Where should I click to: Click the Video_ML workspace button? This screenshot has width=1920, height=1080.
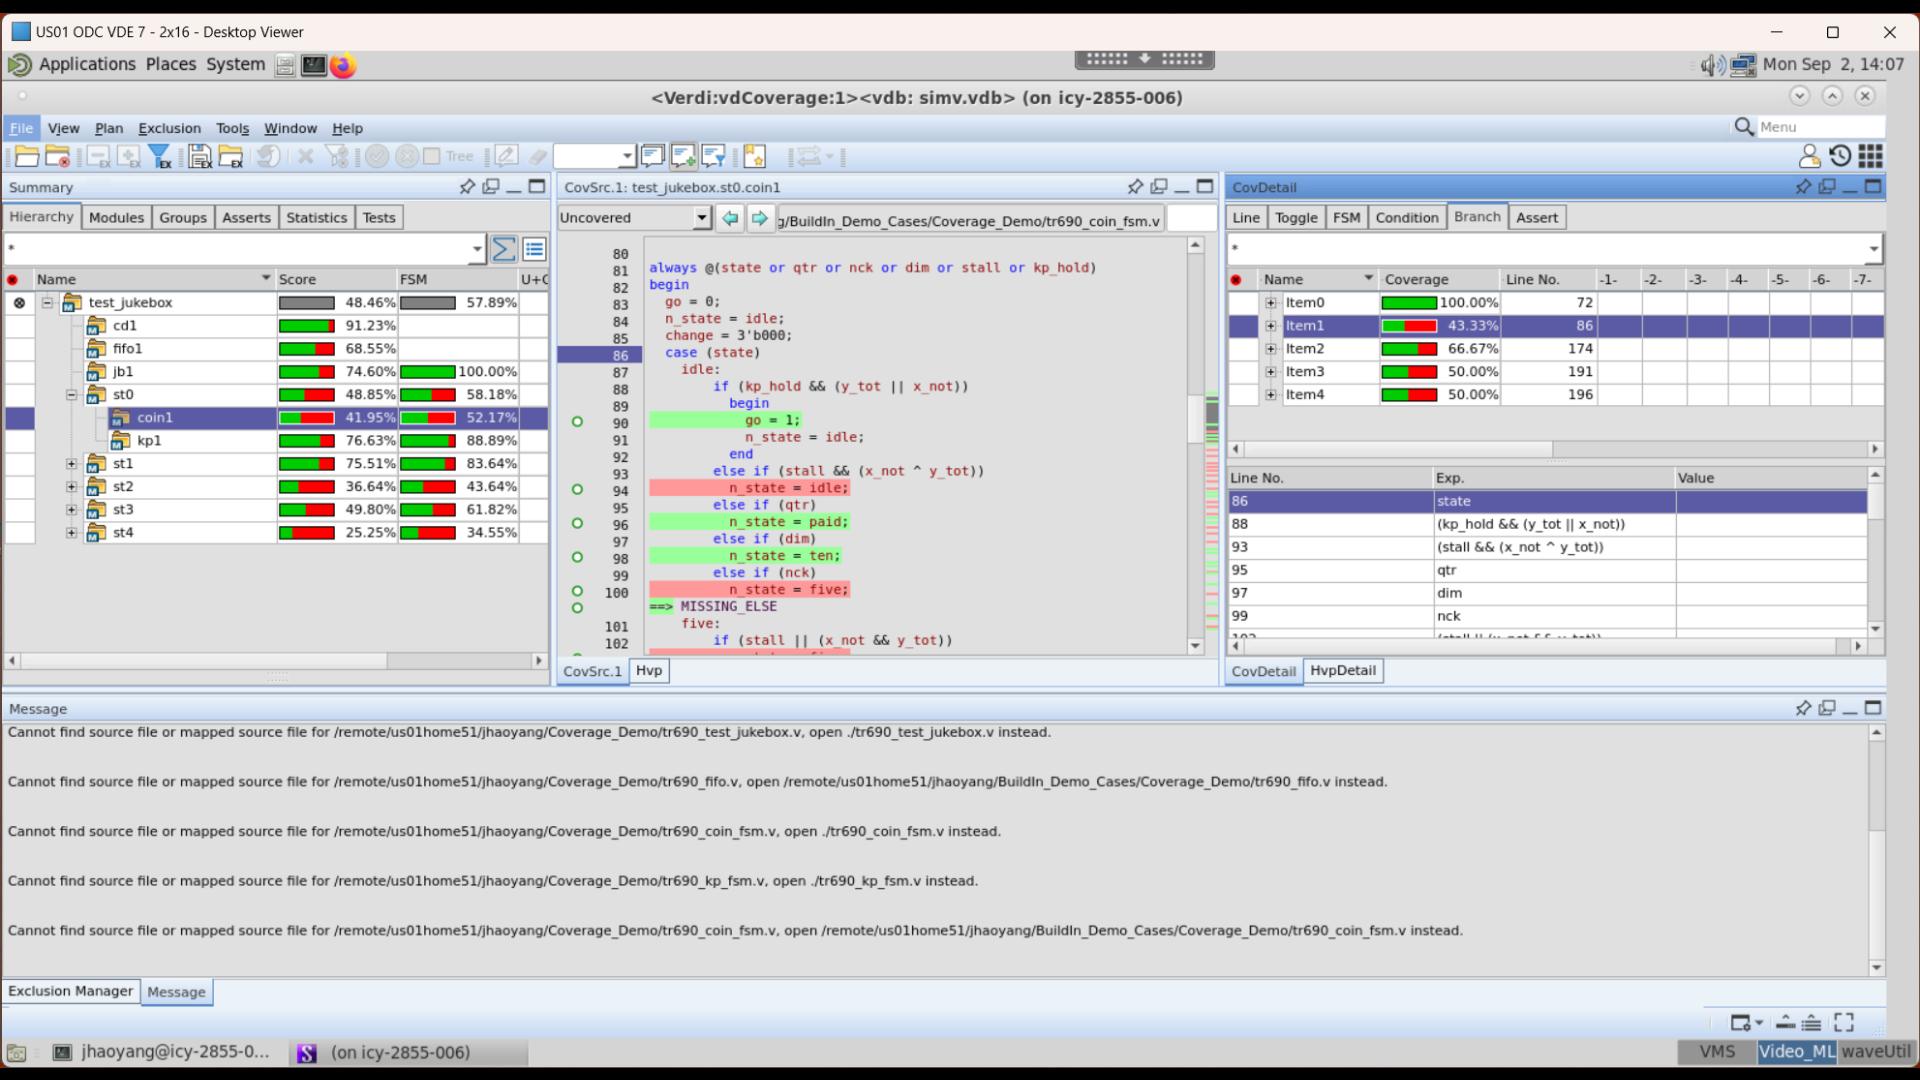(x=1796, y=1052)
